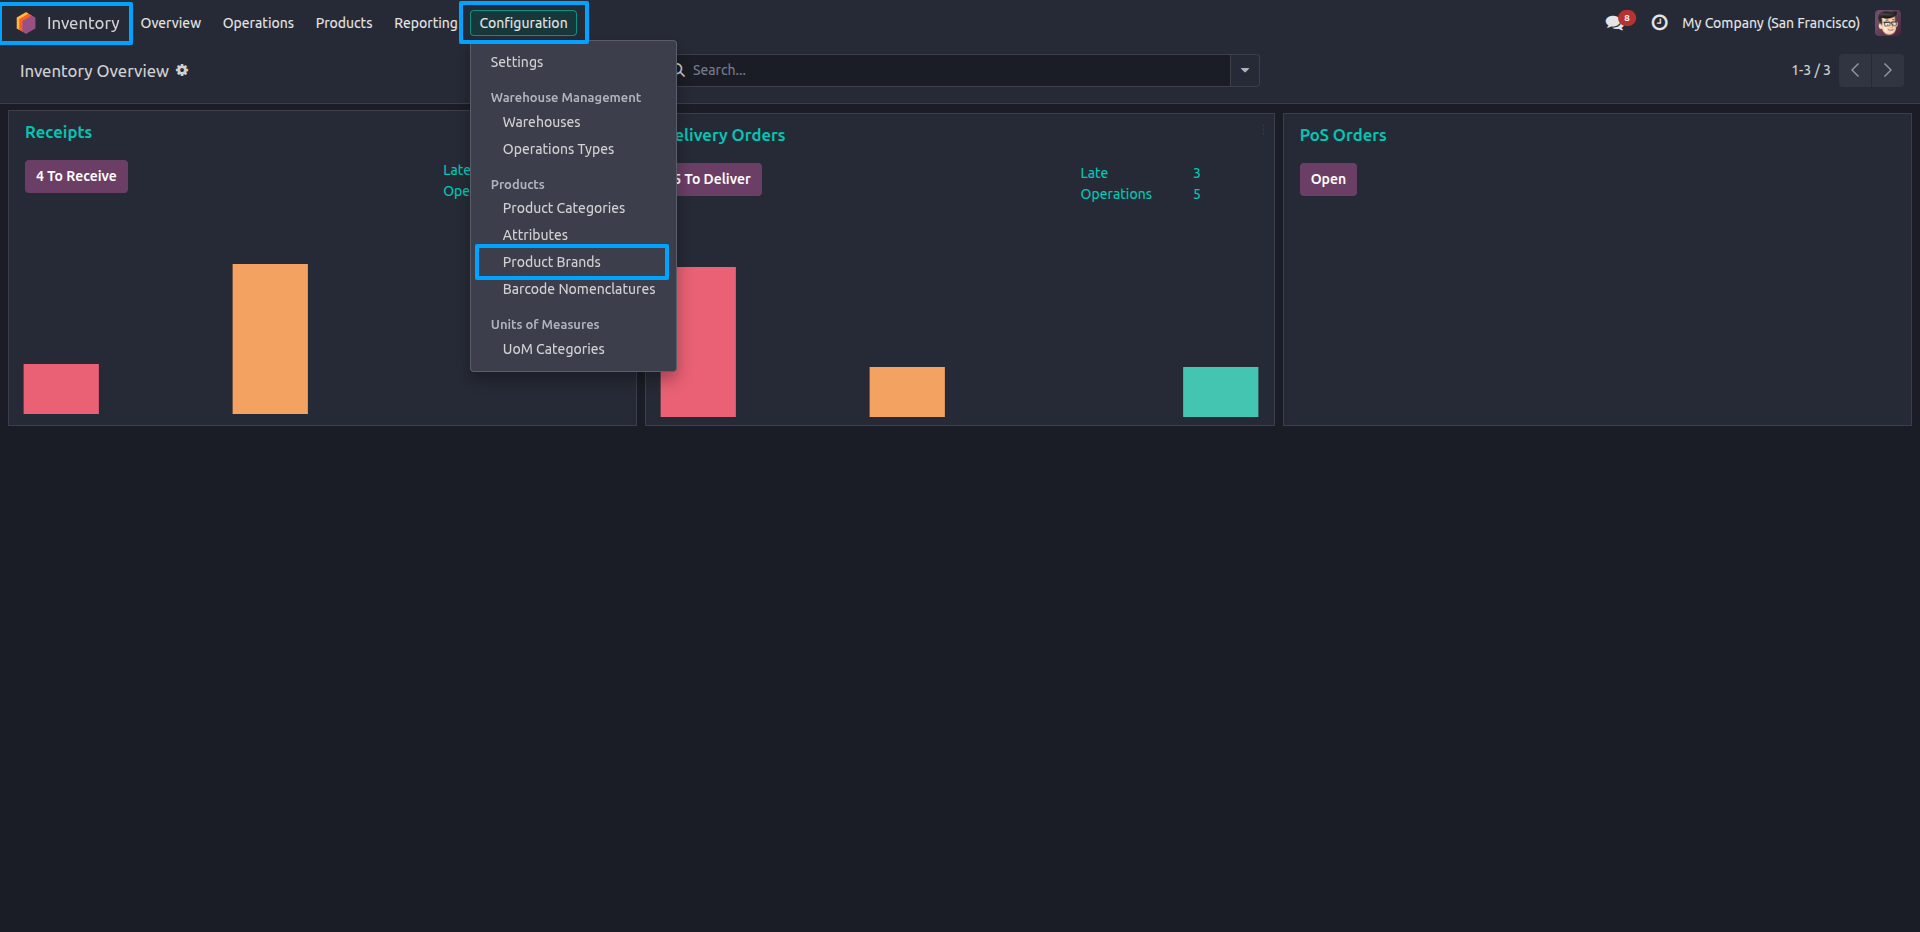The height and width of the screenshot is (932, 1920).
Task: Open the discuss messages icon with badge
Action: point(1618,22)
